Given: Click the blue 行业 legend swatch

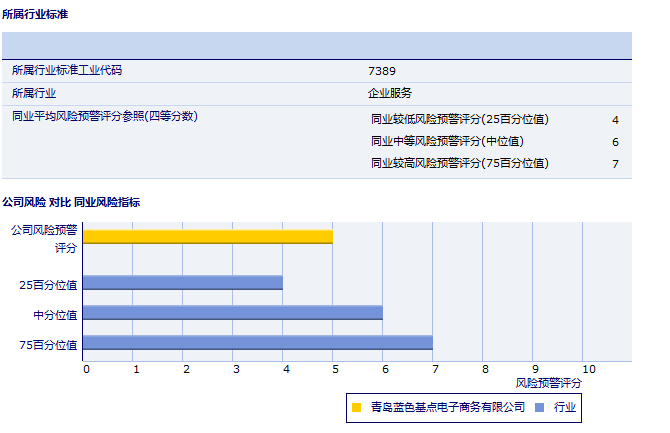Looking at the screenshot, I should pyautogui.click(x=540, y=407).
